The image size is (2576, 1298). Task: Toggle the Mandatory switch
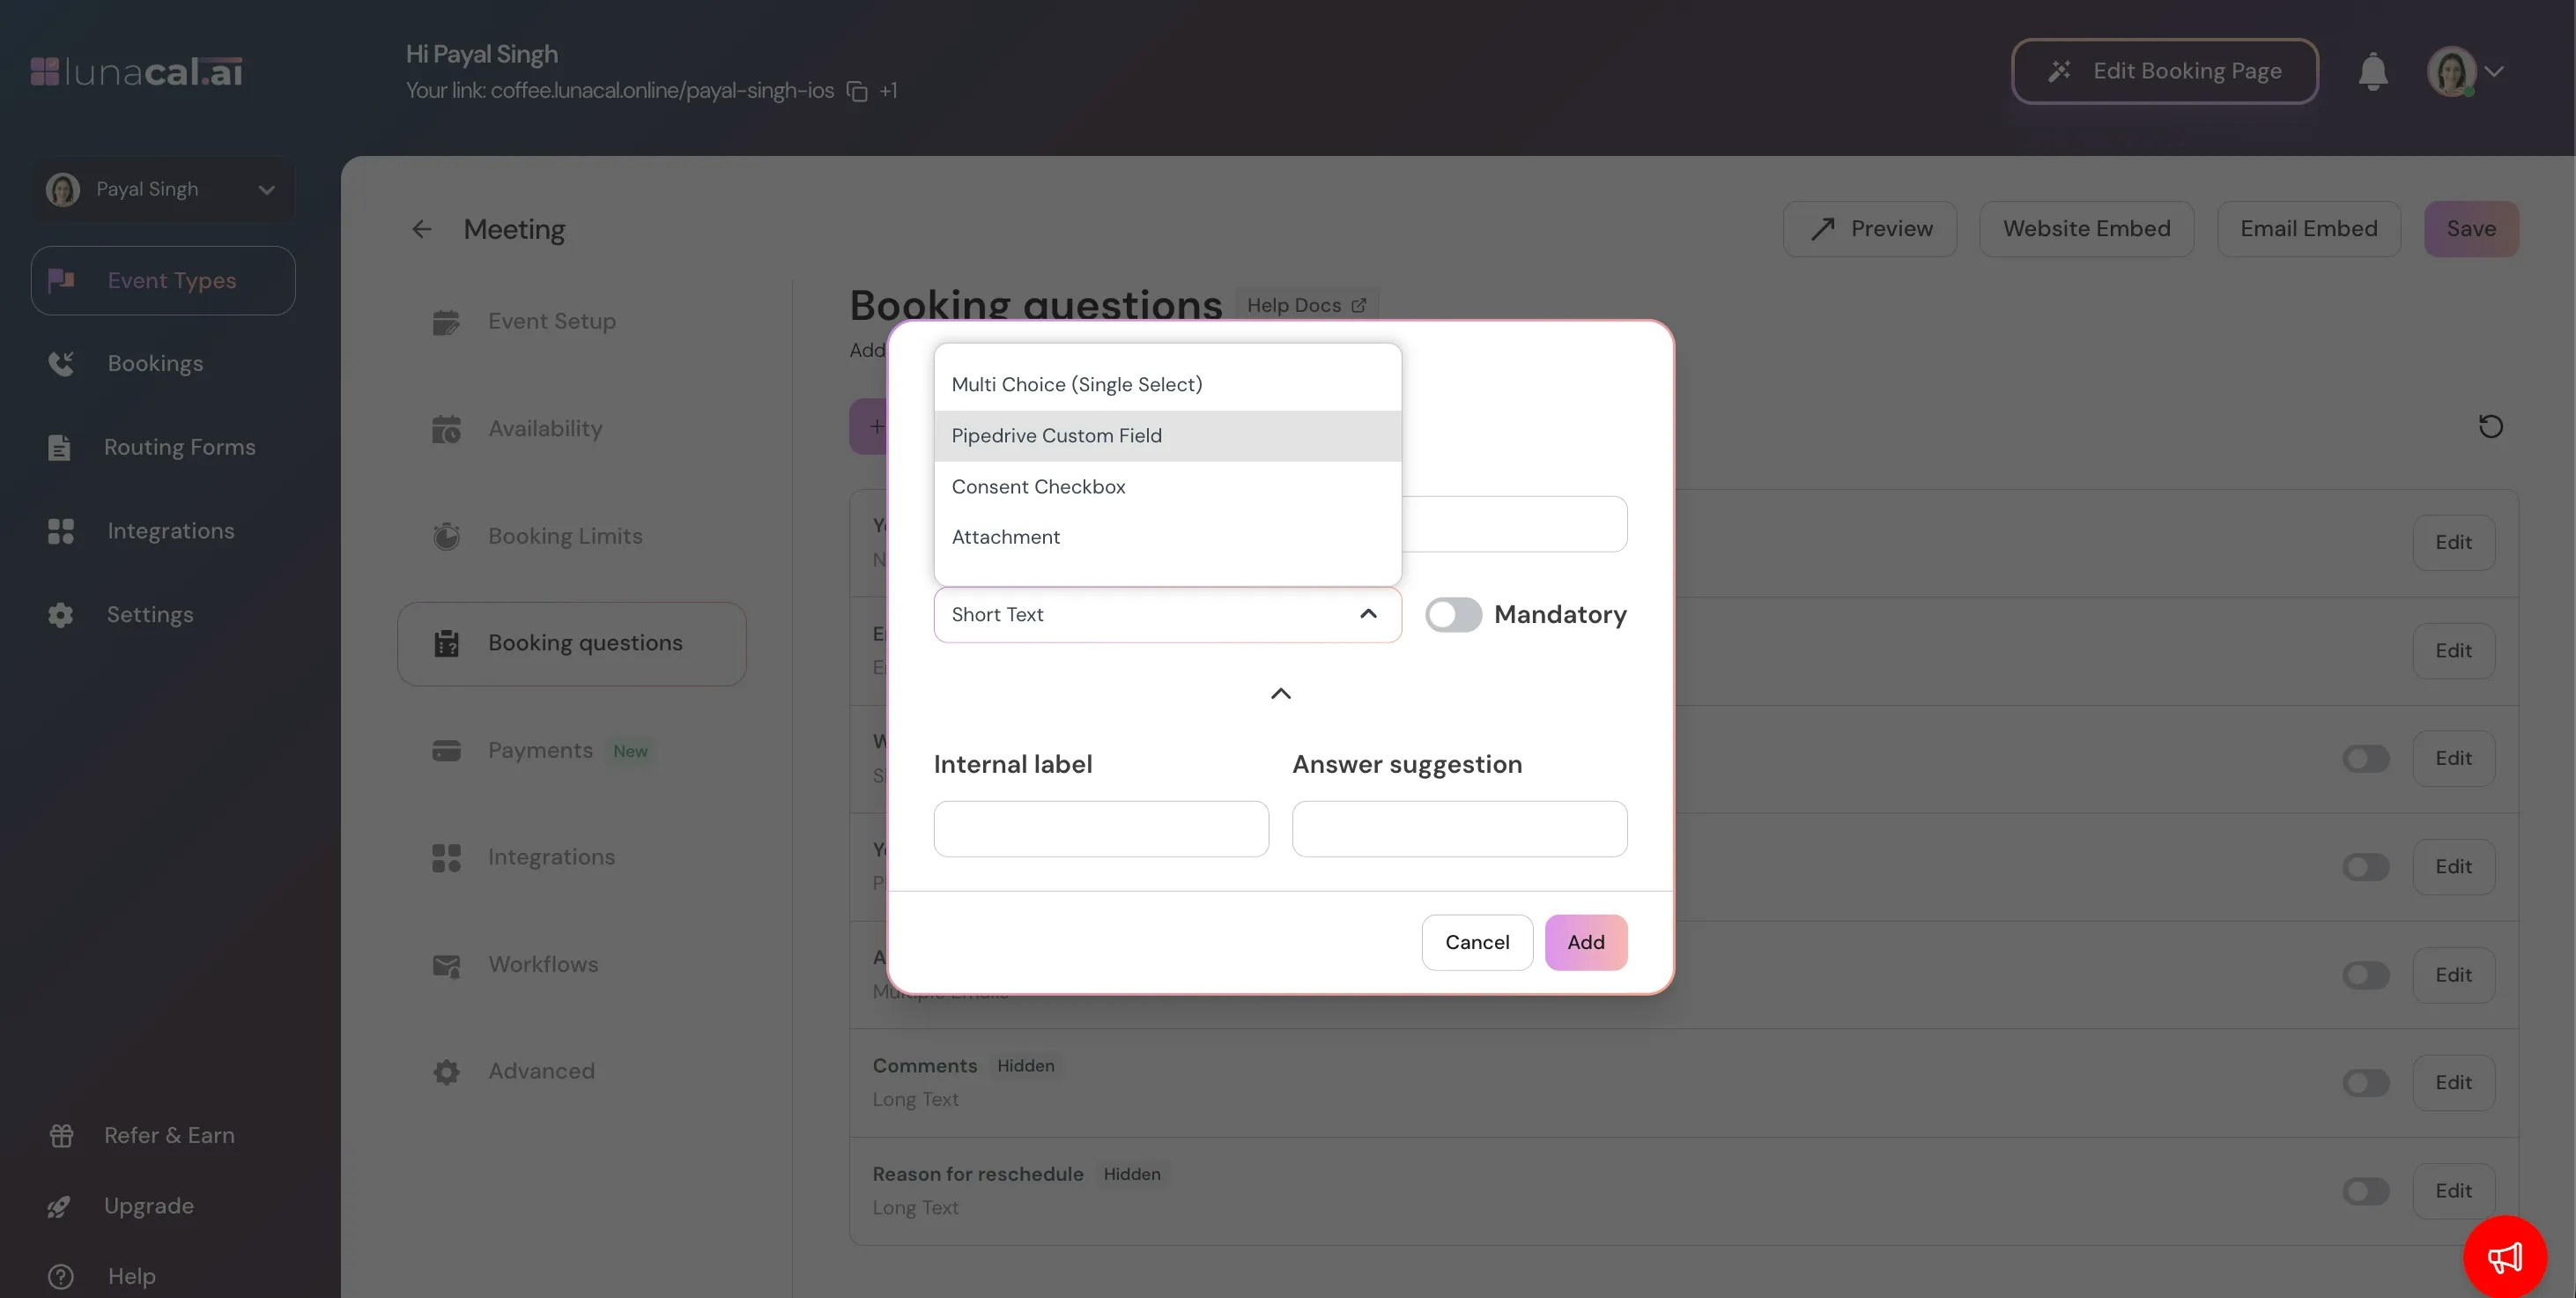point(1452,614)
